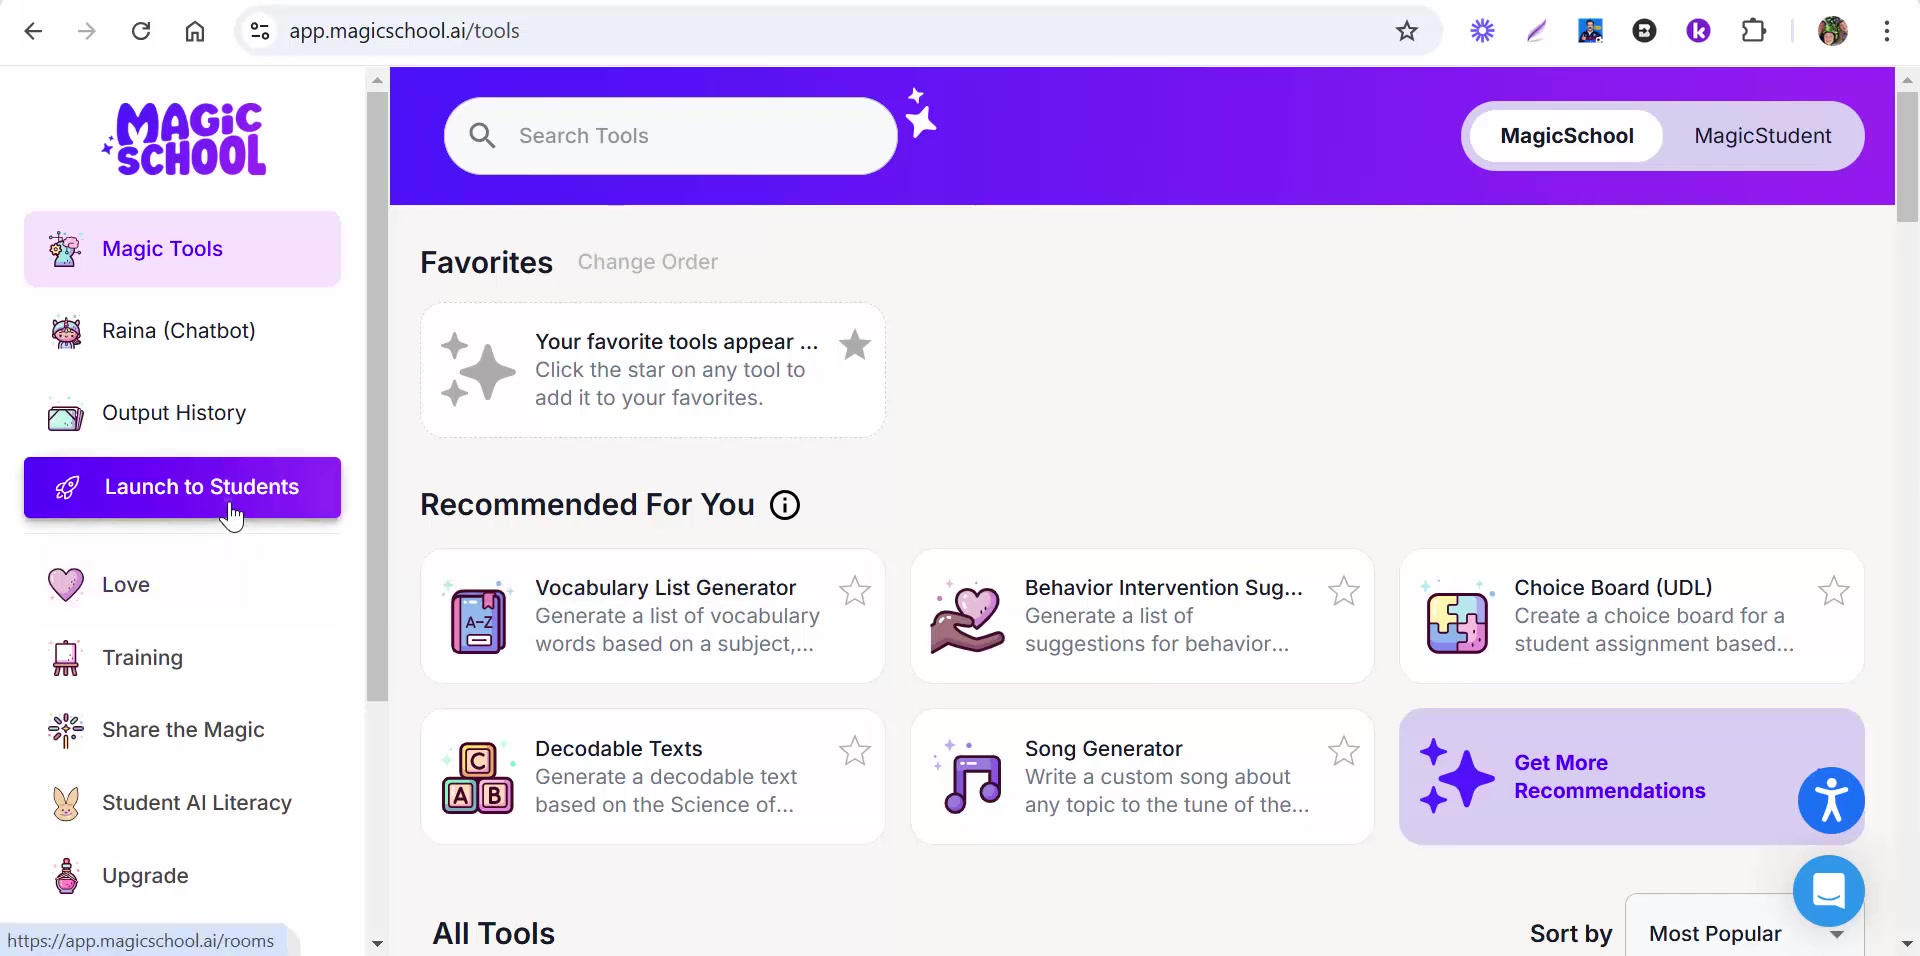The width and height of the screenshot is (1920, 956).
Task: Click the Upgrade sidebar item
Action: [182, 876]
